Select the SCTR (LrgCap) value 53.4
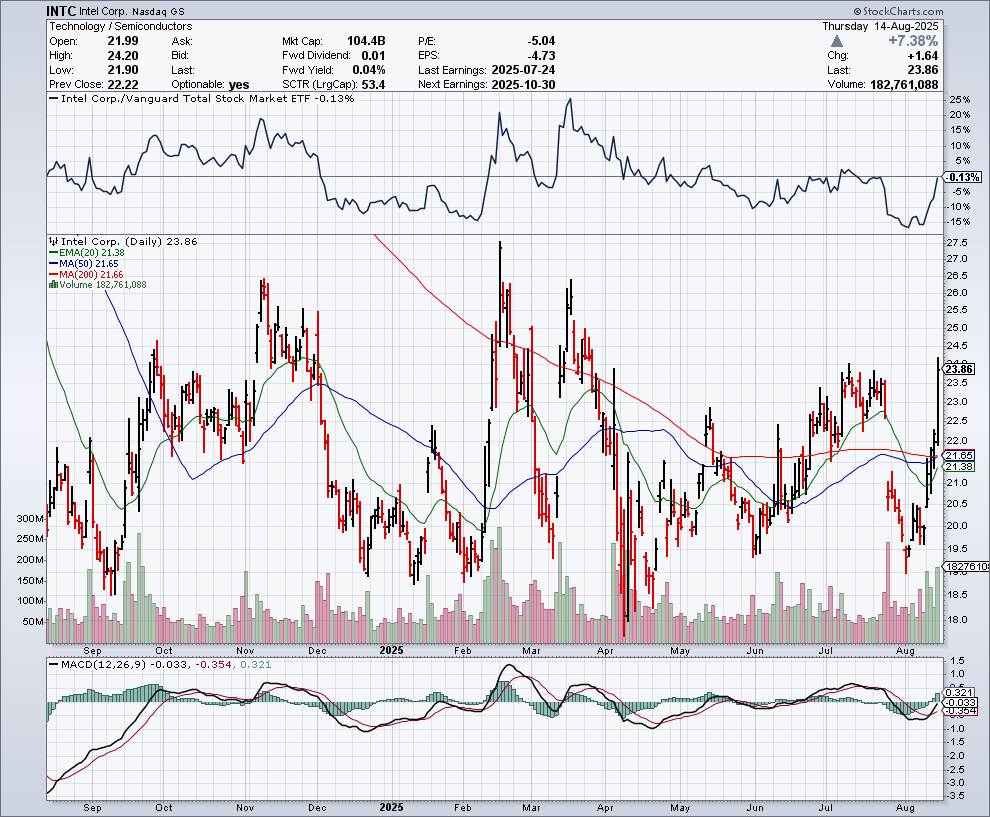Screen dimensions: 990x817 374,85
